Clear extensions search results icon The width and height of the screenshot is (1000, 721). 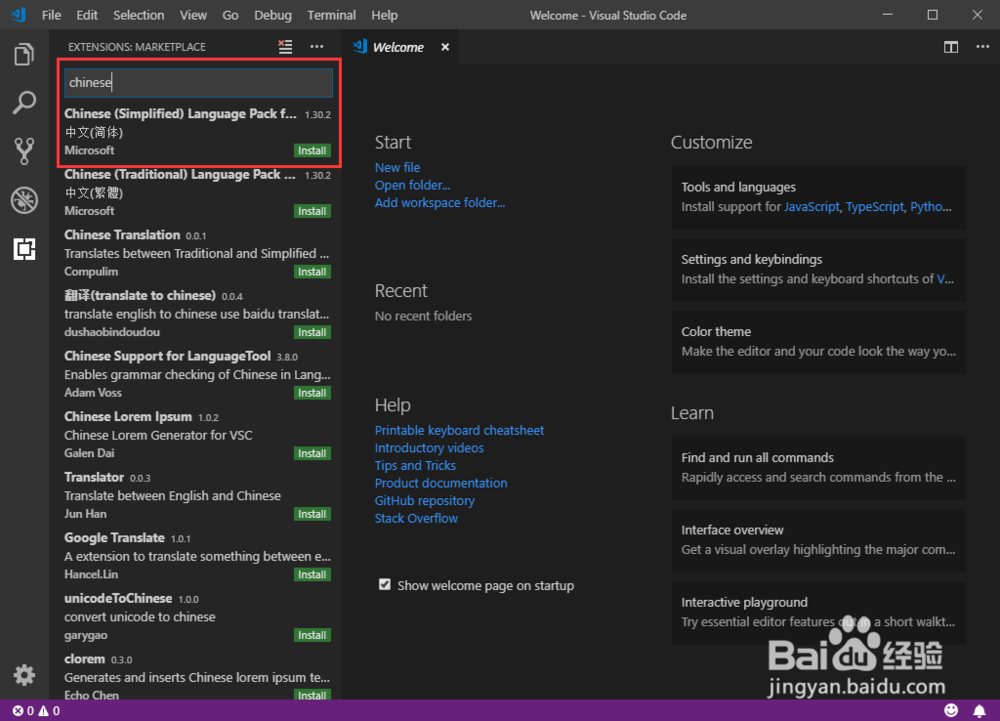tap(285, 47)
